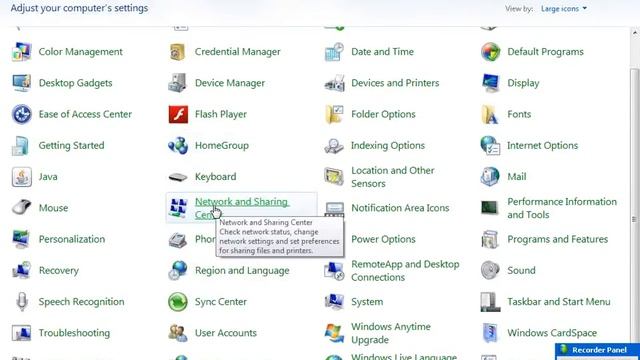The height and width of the screenshot is (360, 640).
Task: Open the Indexing Options icon
Action: click(x=334, y=145)
